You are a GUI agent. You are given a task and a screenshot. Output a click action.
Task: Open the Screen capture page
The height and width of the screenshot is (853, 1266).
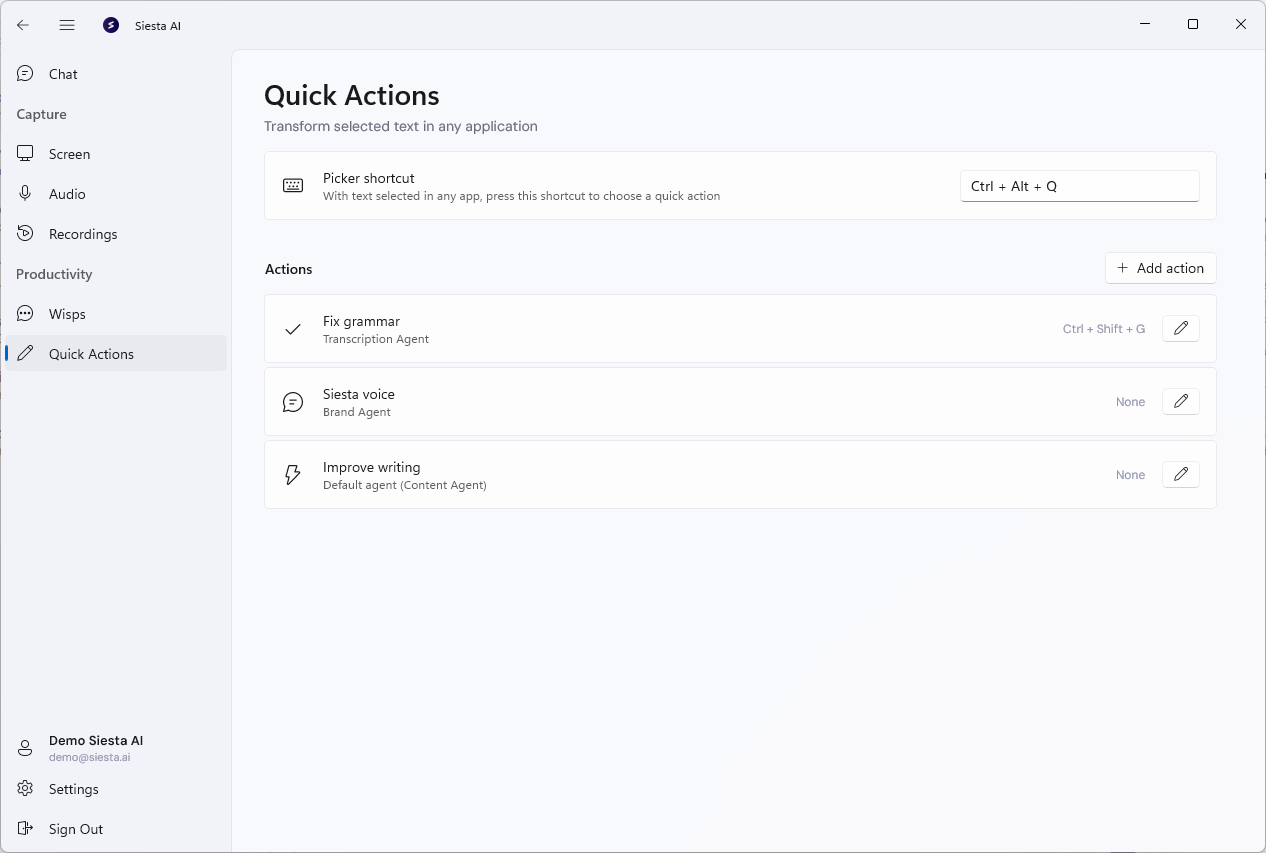pos(116,154)
